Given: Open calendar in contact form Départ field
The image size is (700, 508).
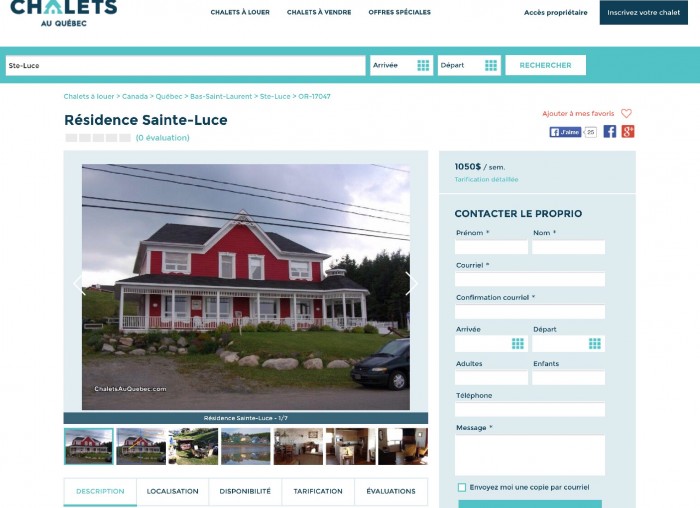Looking at the screenshot, I should (x=595, y=343).
